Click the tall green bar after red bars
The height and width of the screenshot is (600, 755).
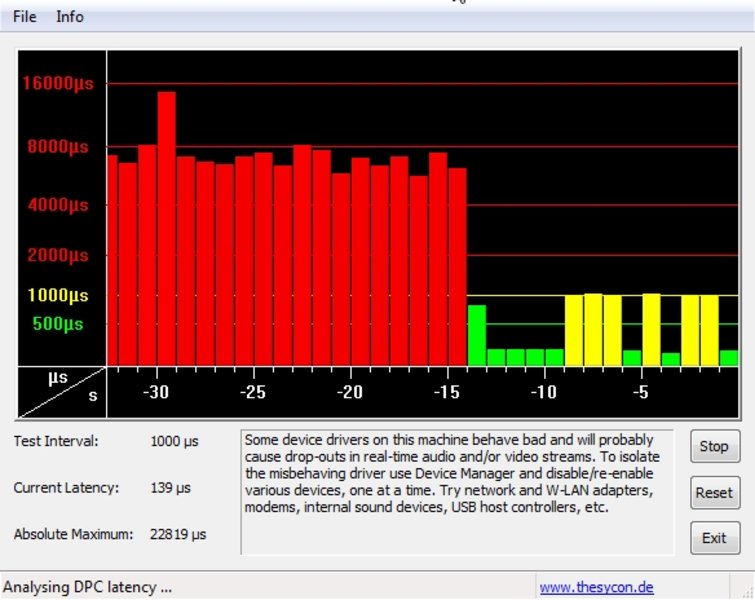477,336
